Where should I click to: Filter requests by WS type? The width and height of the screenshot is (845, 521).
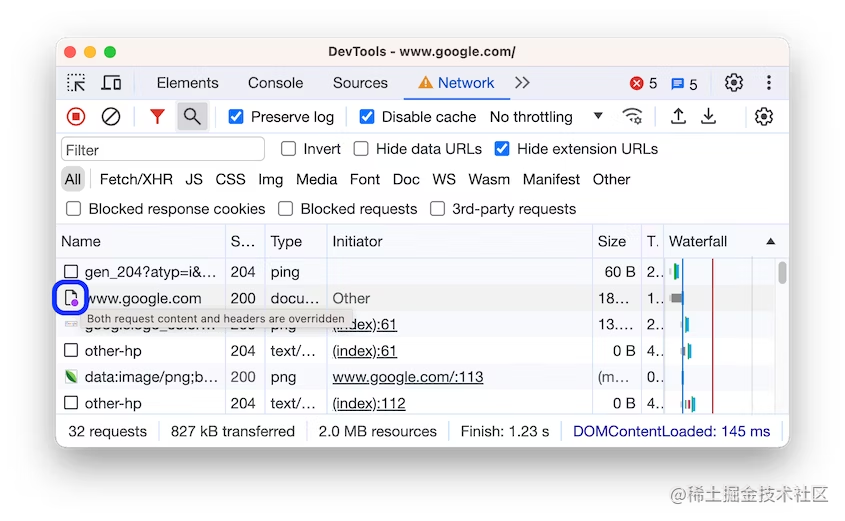pos(444,179)
